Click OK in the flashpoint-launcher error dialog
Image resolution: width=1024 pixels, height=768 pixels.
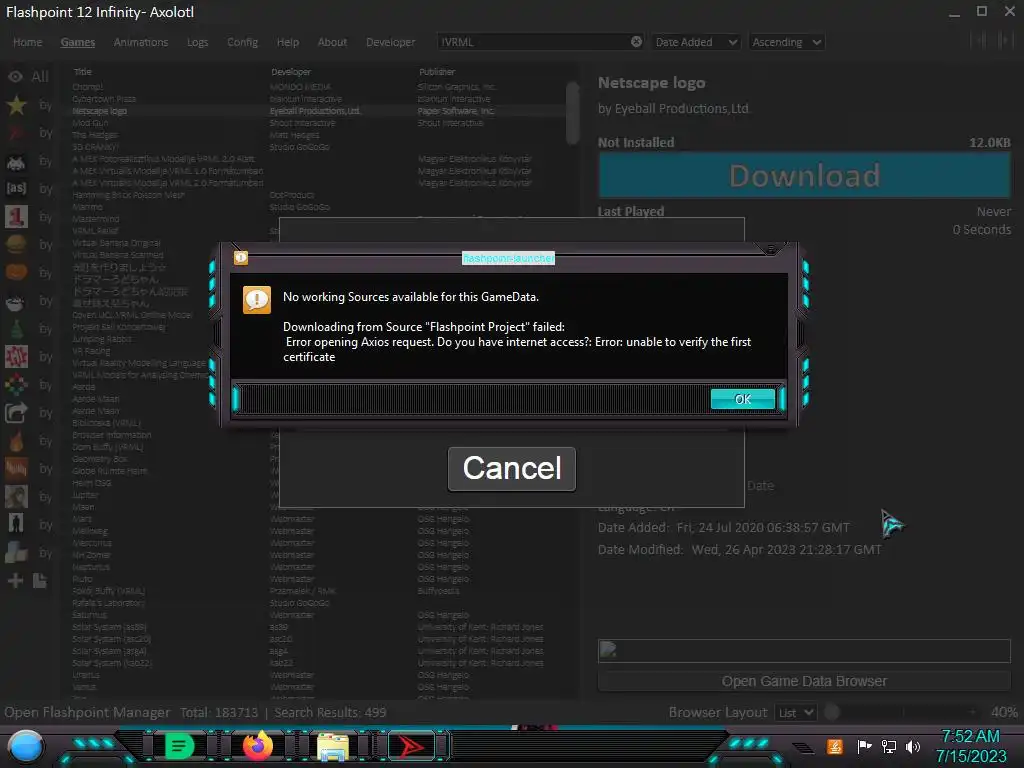point(743,399)
